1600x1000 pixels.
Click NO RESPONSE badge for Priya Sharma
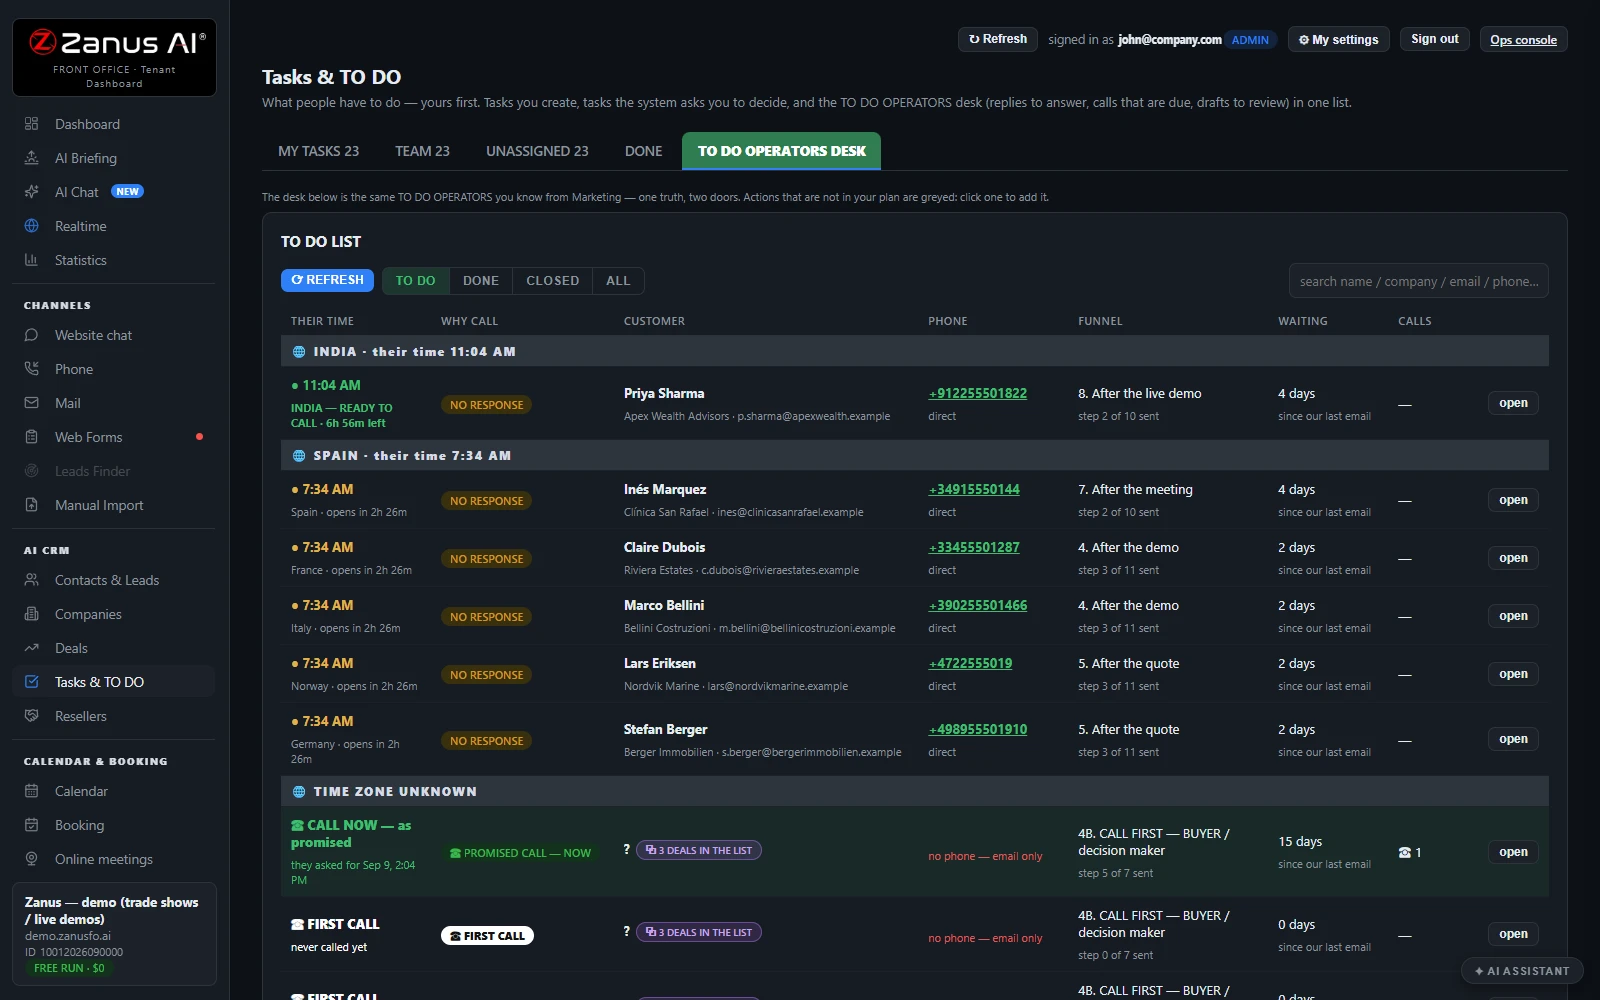pos(486,405)
